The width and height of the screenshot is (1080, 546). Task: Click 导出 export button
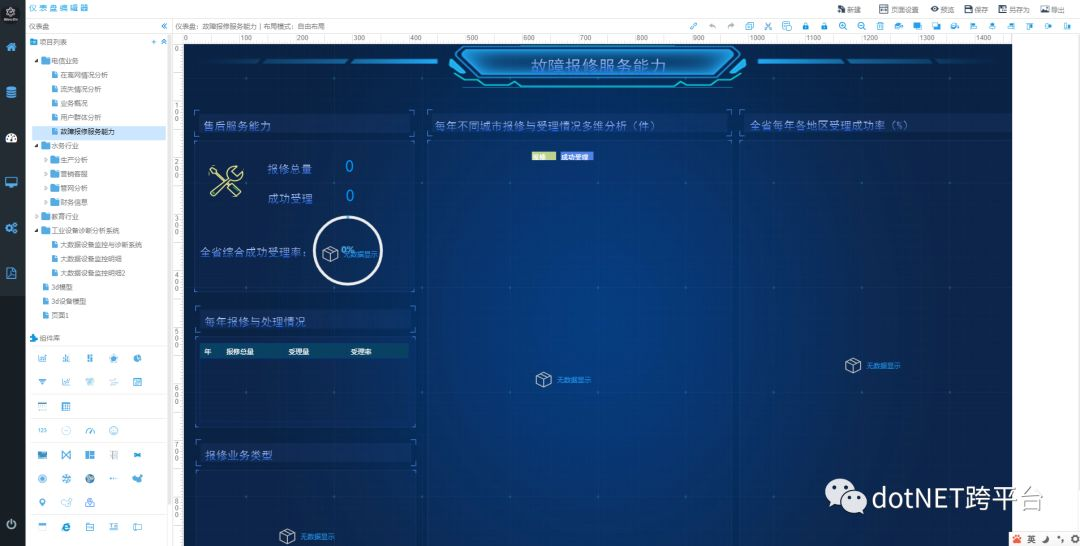tap(1052, 9)
